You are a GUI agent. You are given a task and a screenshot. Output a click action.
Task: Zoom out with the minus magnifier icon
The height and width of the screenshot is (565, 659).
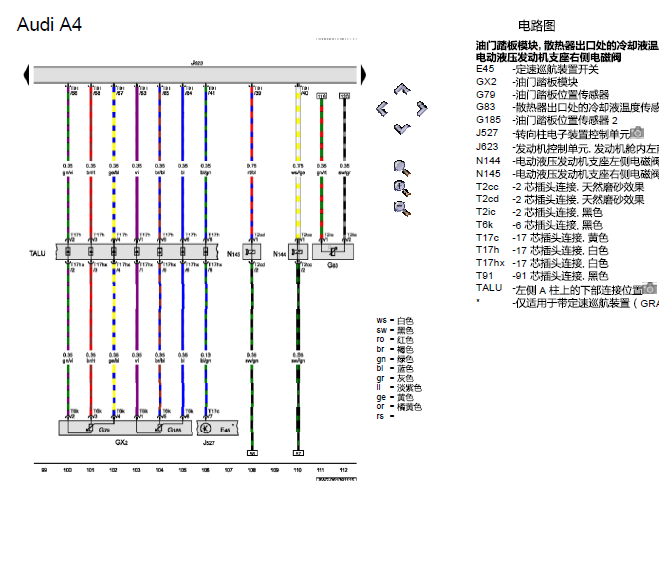click(402, 209)
